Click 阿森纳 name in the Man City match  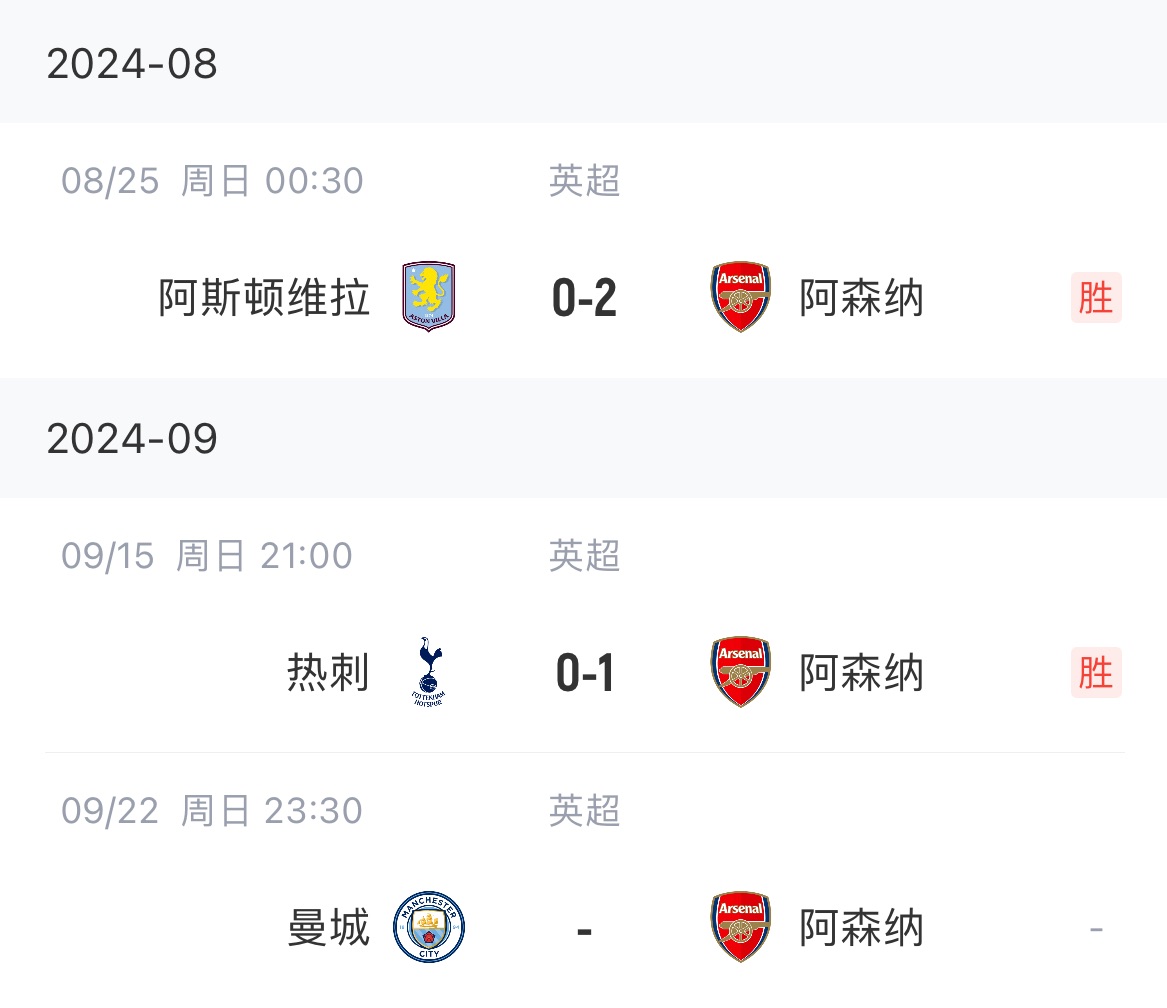[x=861, y=928]
